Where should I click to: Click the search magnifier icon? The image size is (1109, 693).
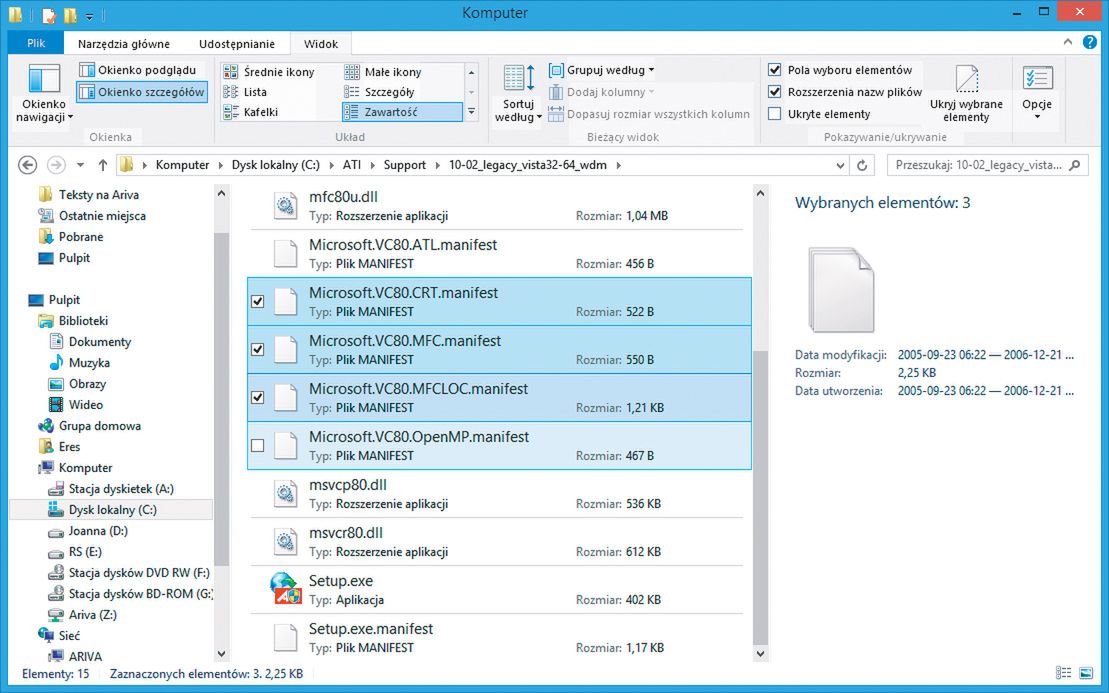(1075, 165)
